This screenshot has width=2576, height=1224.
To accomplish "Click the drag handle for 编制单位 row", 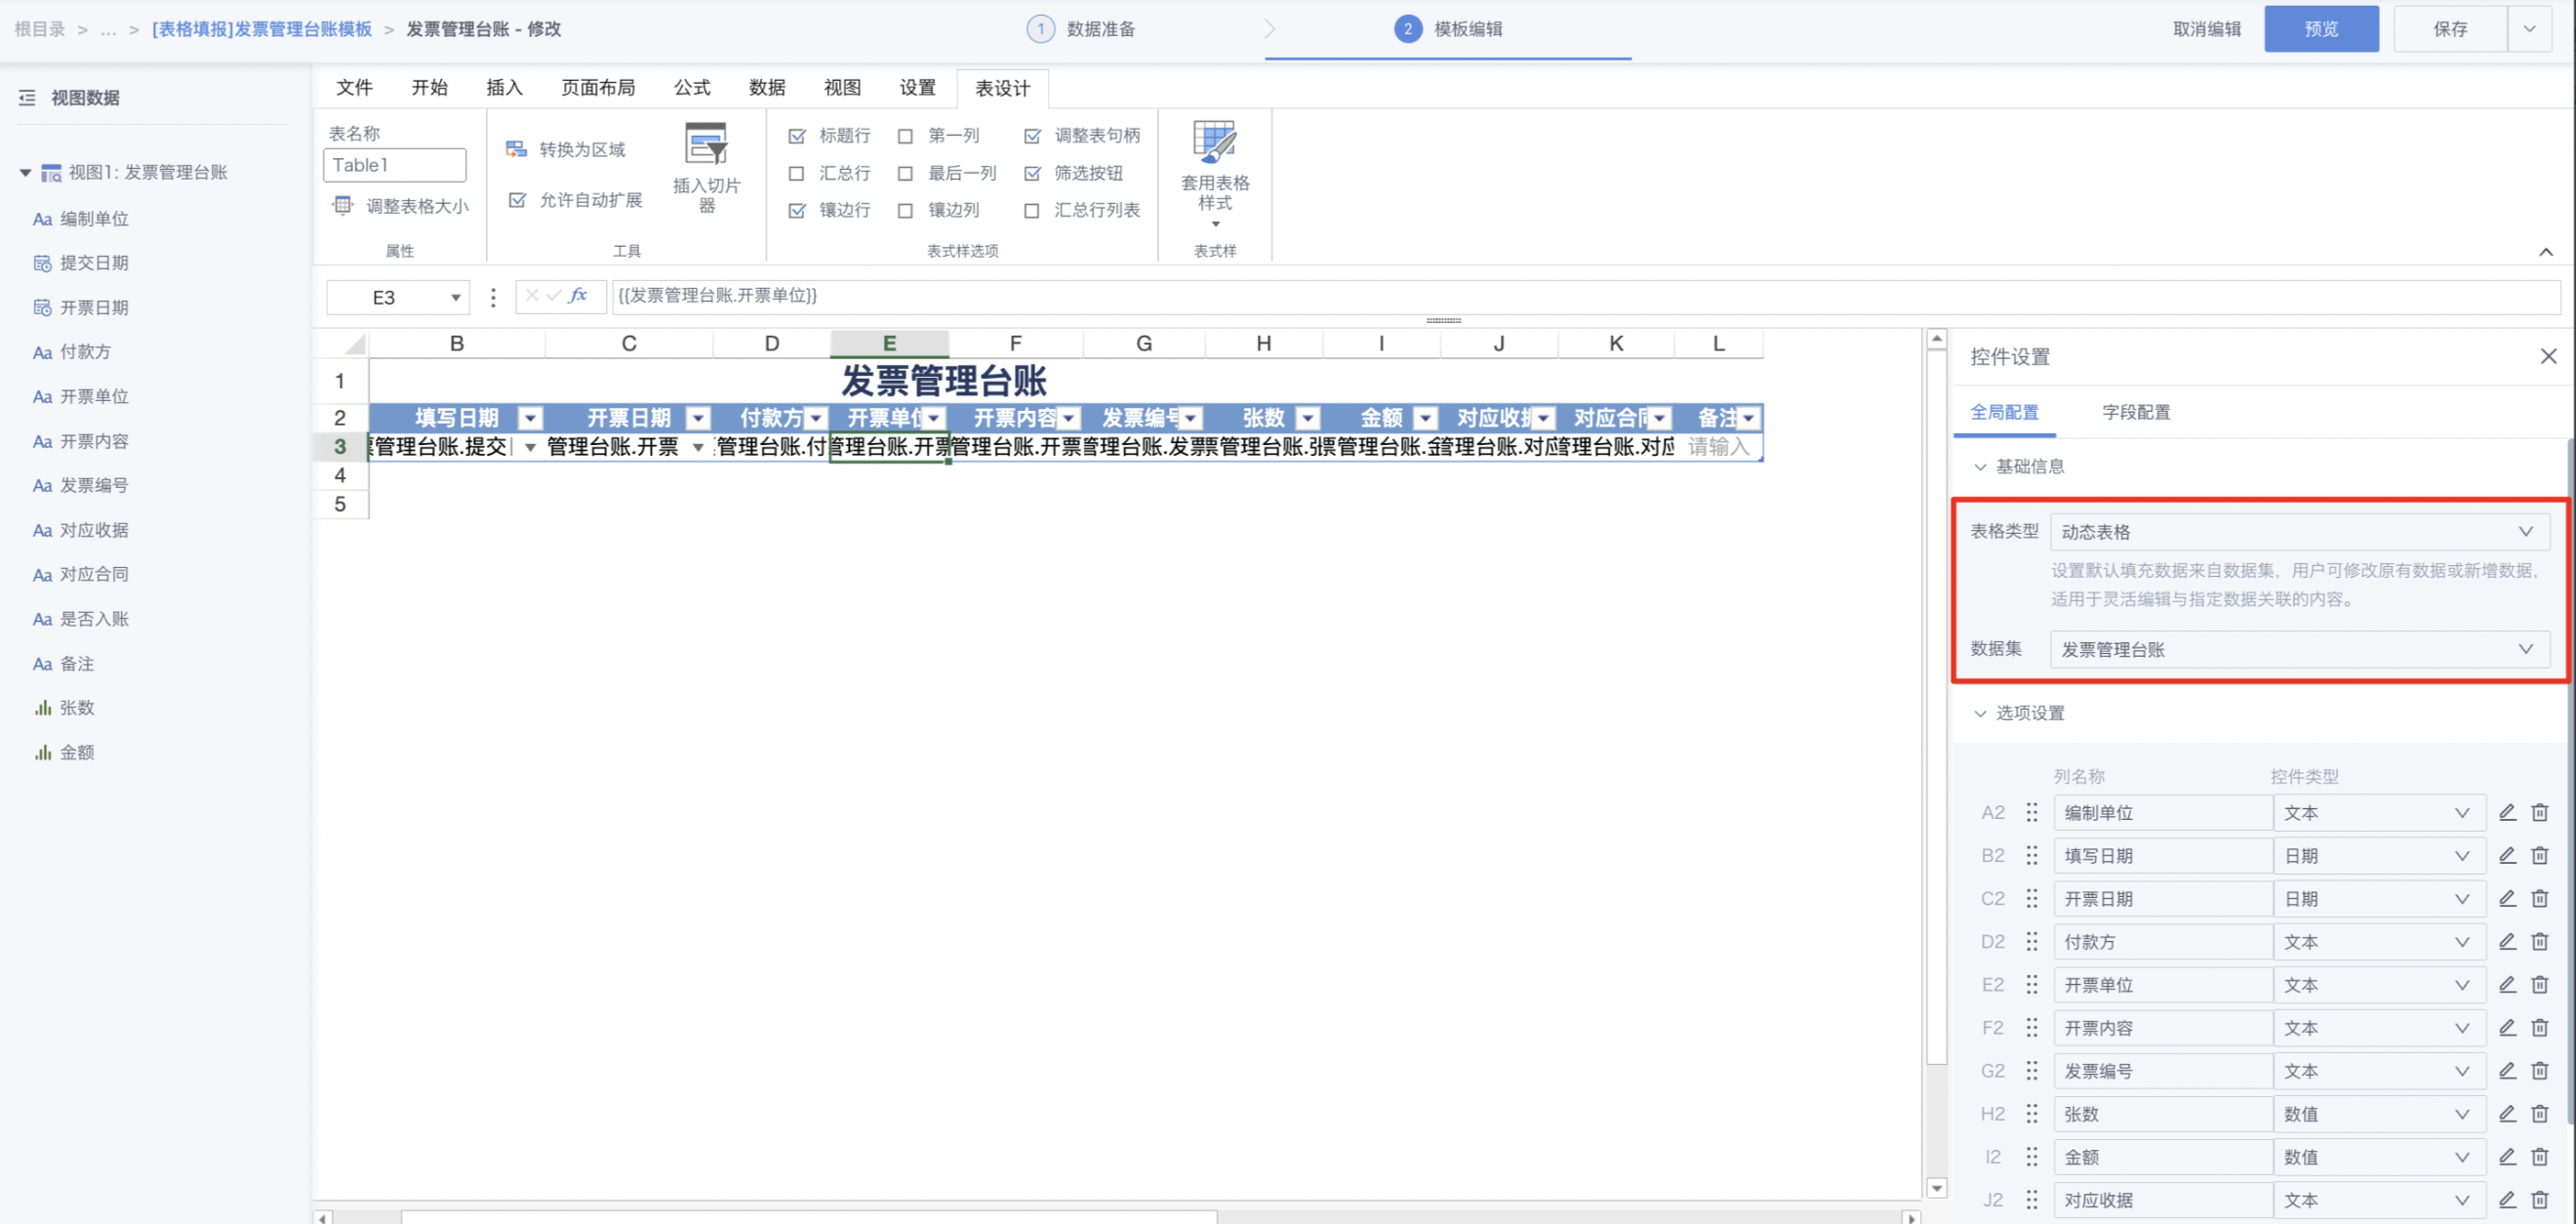I will [2031, 812].
